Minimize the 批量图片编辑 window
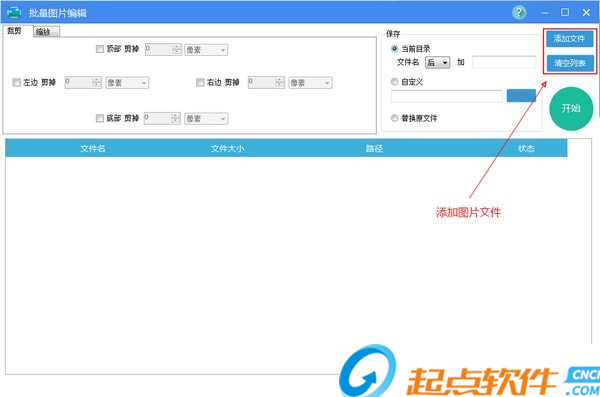 [545, 13]
